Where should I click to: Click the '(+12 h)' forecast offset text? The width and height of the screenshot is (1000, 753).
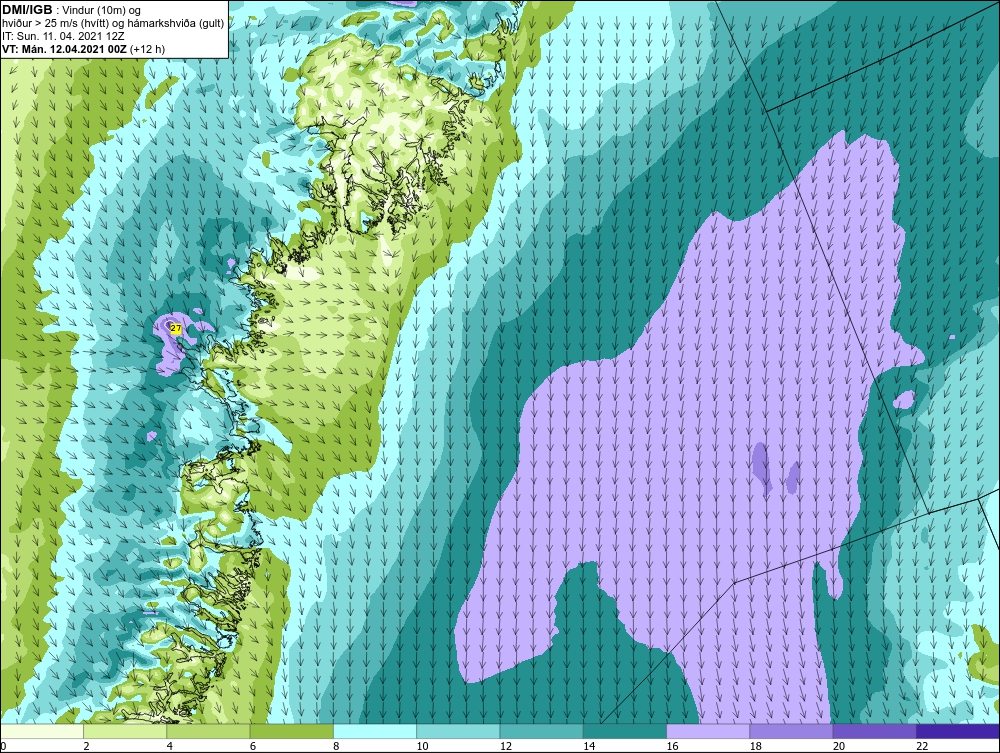(x=147, y=48)
